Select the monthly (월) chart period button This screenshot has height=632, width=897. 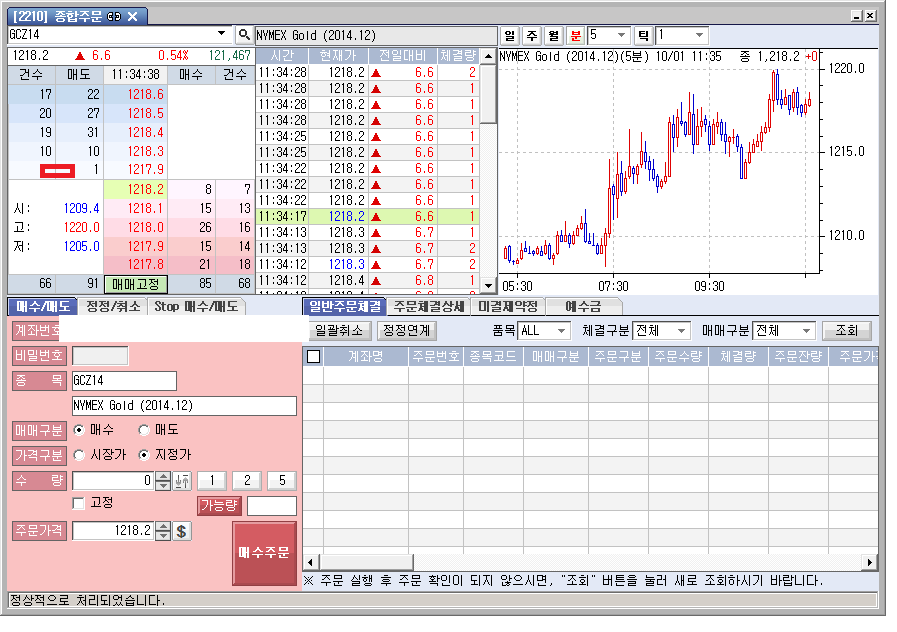[553, 35]
